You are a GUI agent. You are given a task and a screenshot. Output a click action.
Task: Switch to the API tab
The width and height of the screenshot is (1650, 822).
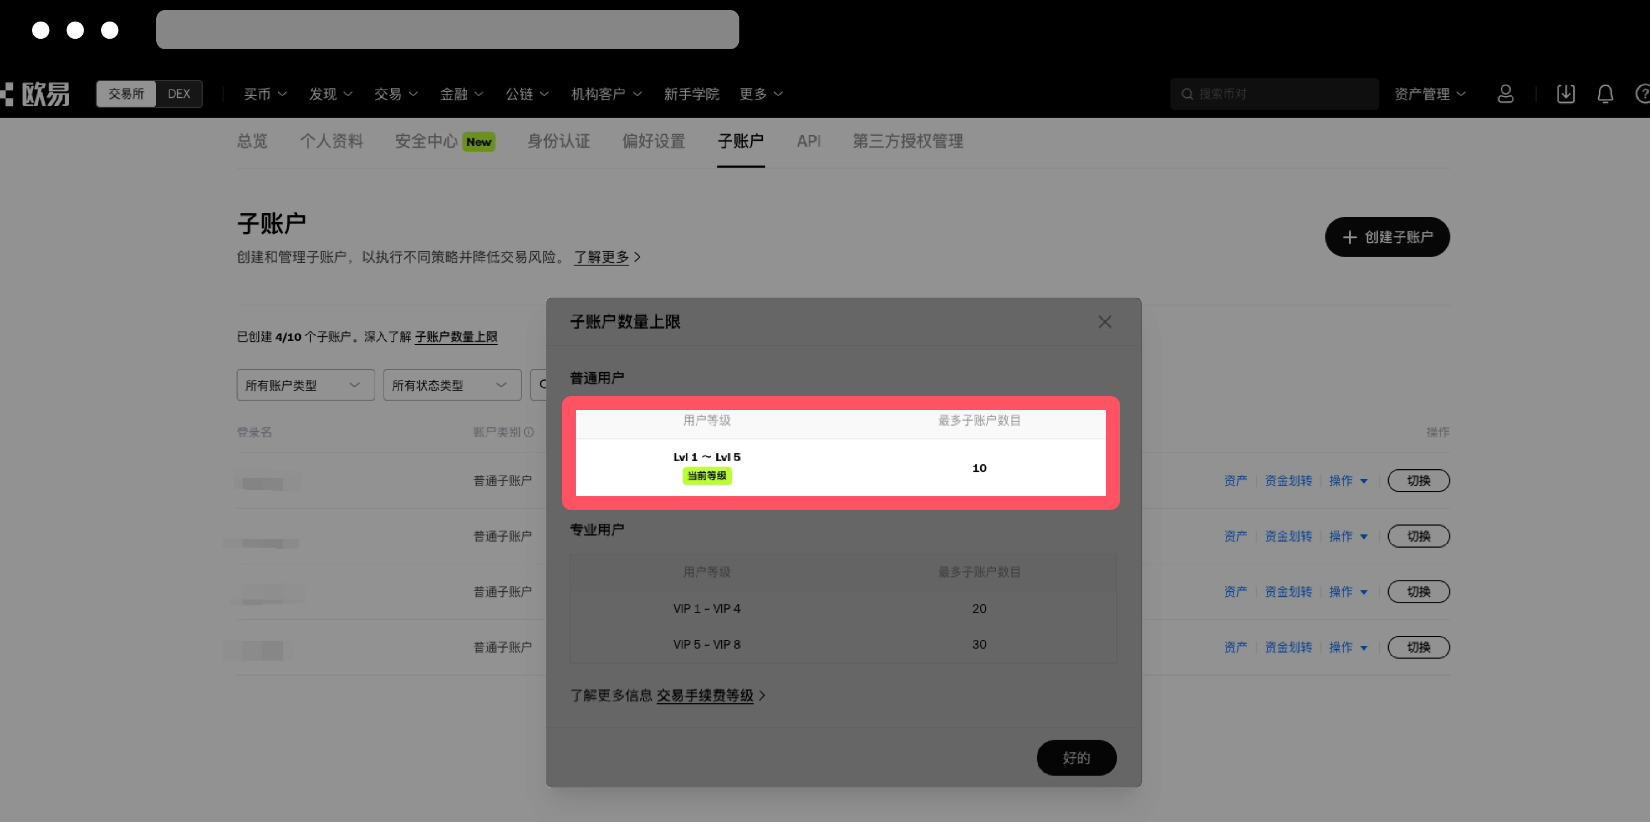coord(808,141)
